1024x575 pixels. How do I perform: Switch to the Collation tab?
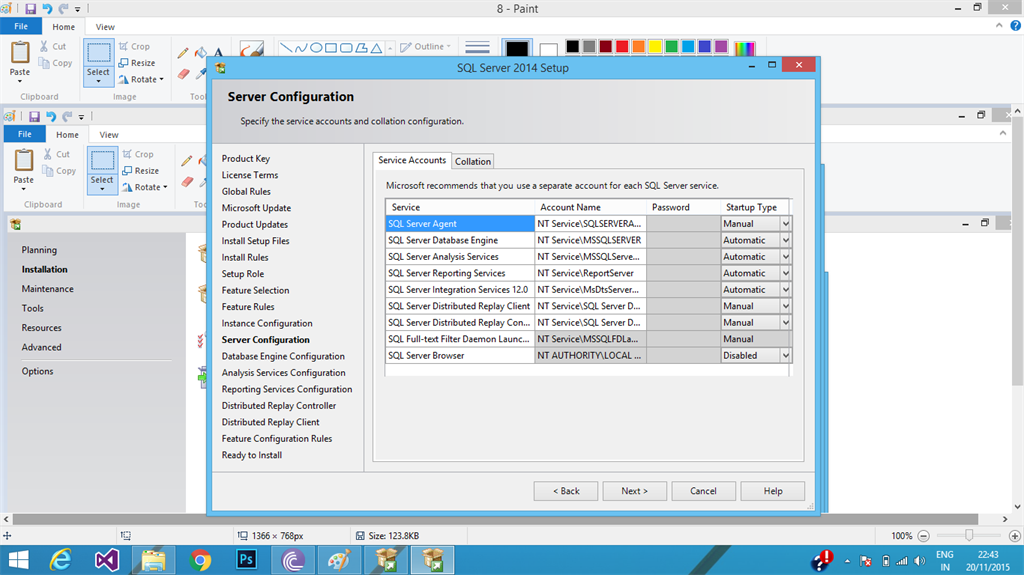pyautogui.click(x=473, y=161)
